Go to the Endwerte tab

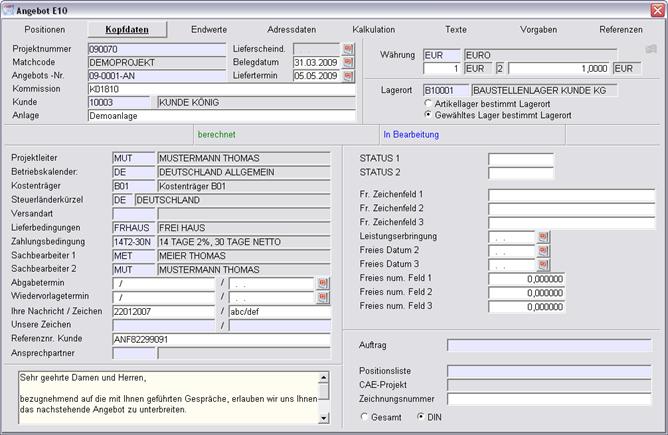tap(208, 30)
